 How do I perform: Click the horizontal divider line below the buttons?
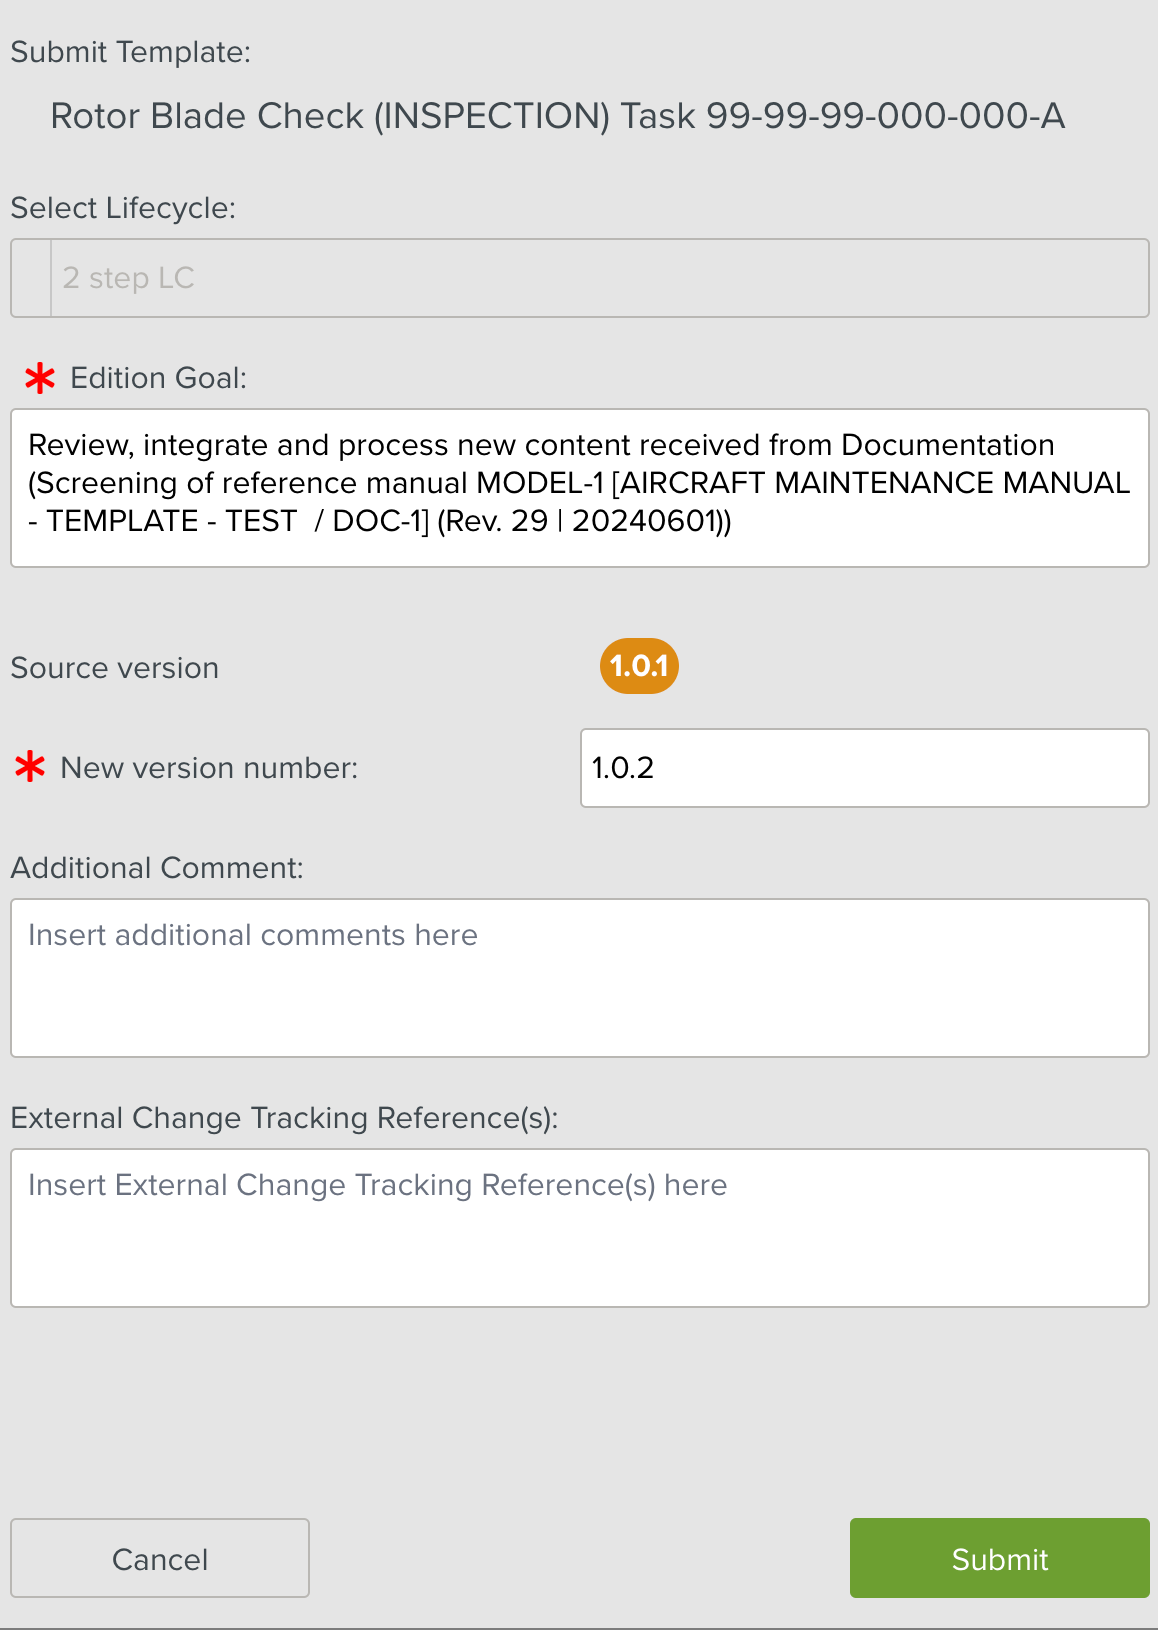click(579, 1627)
